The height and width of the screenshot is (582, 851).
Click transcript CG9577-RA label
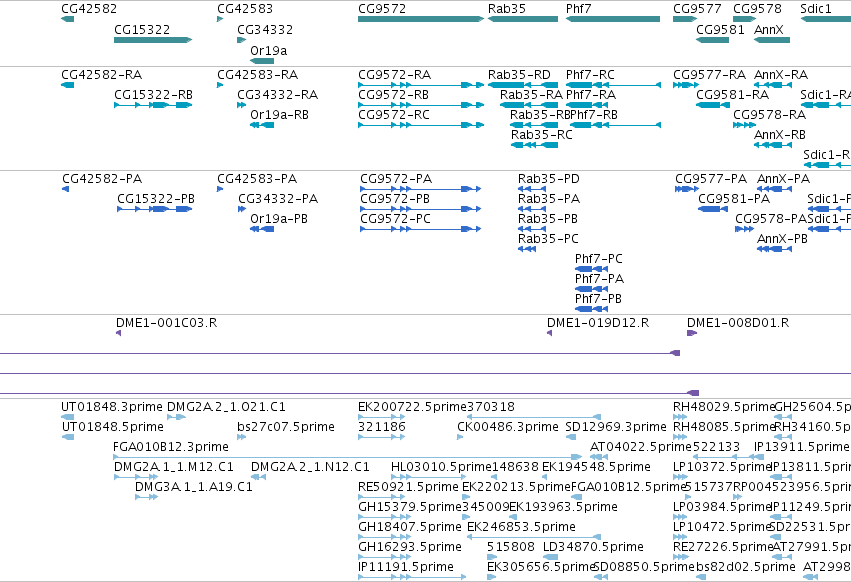pyautogui.click(x=709, y=75)
